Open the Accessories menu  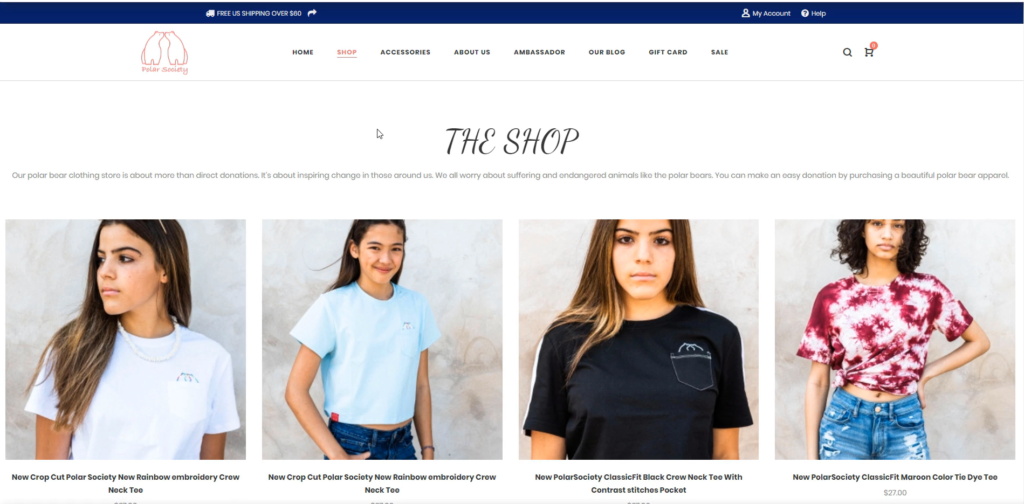pos(406,52)
